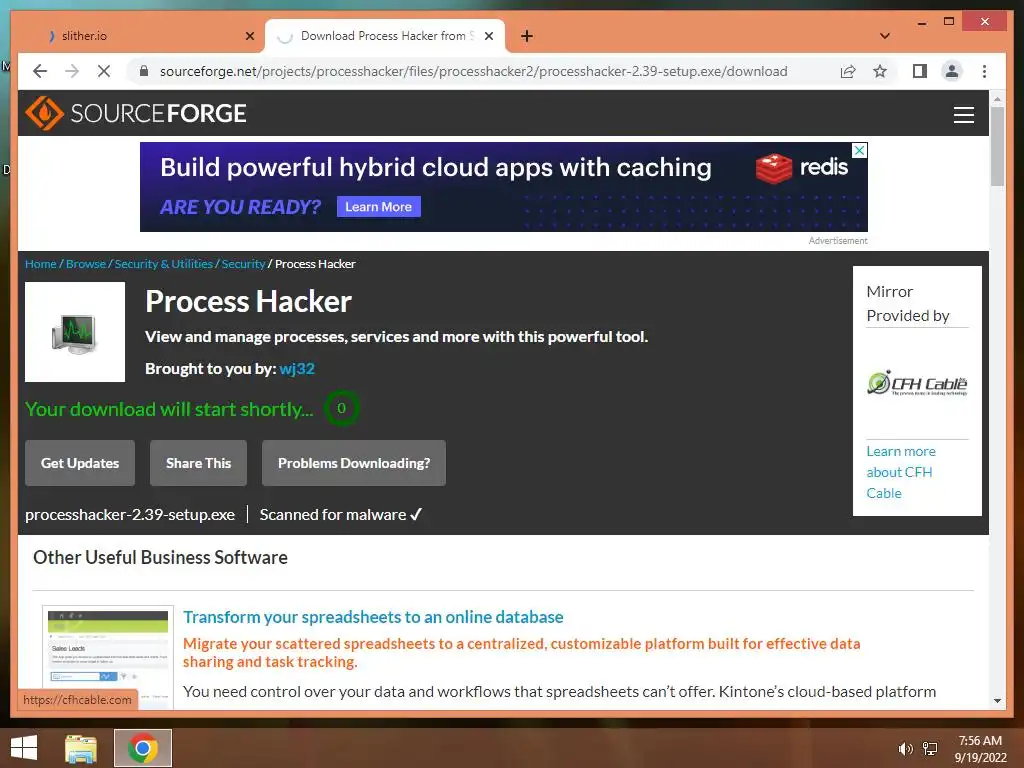Viewport: 1024px width, 768px height.
Task: Click the Process Hacker title text
Action: coord(248,302)
